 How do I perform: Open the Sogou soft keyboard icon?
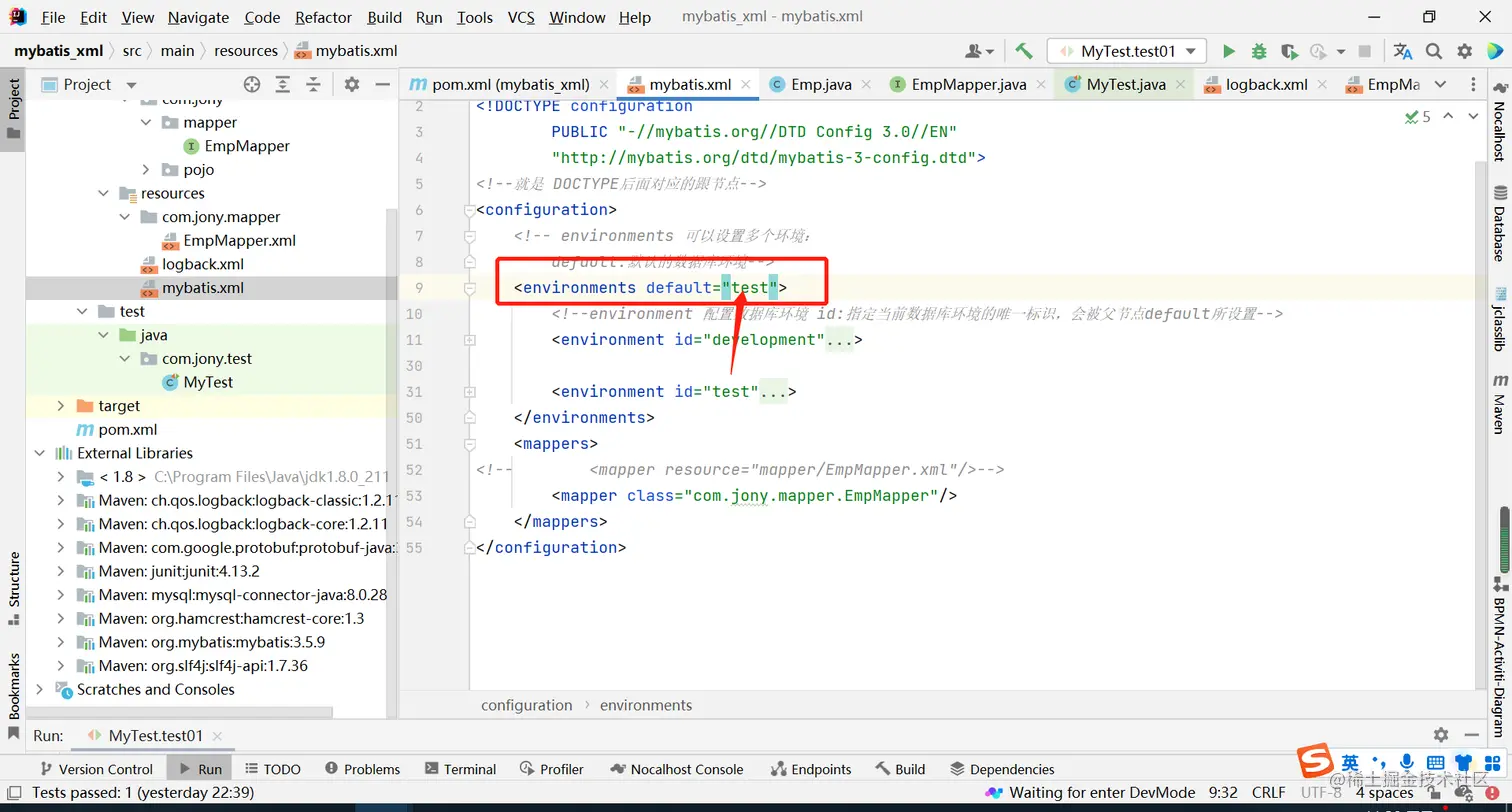point(1435,762)
